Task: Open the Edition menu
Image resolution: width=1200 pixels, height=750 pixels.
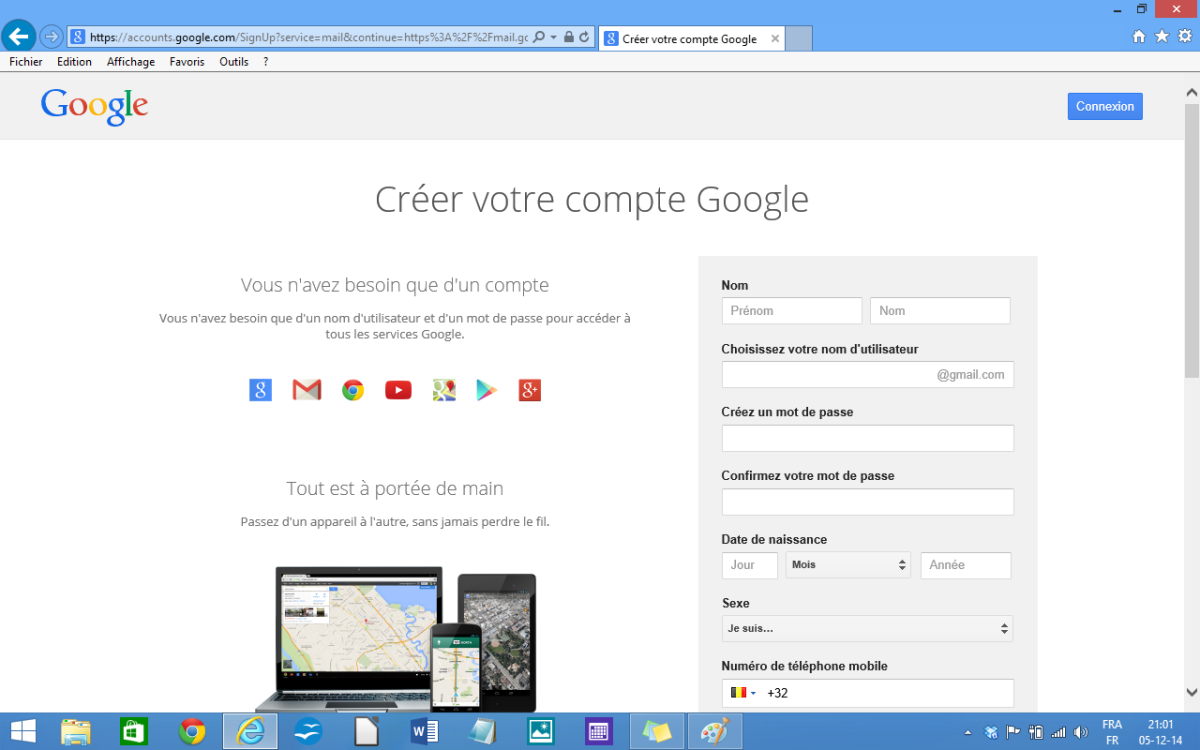Action: point(74,62)
